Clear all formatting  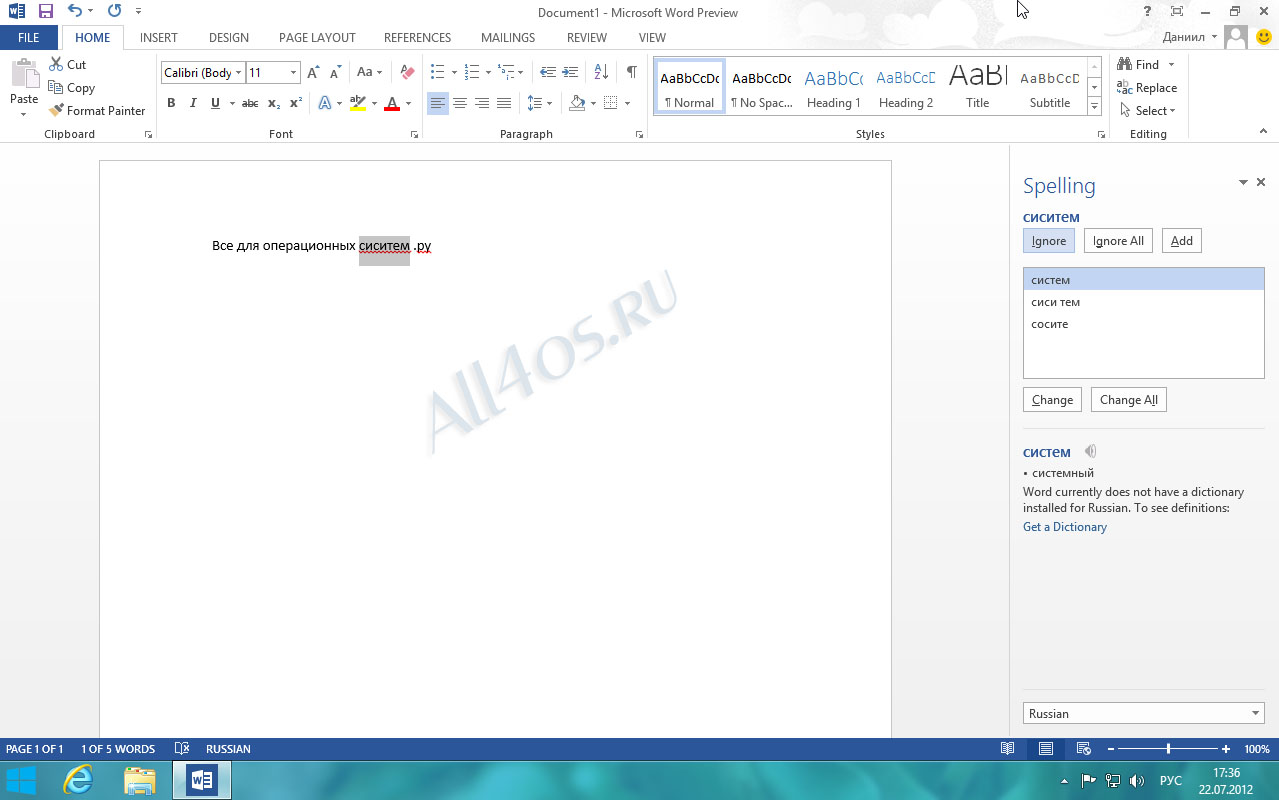pos(406,72)
